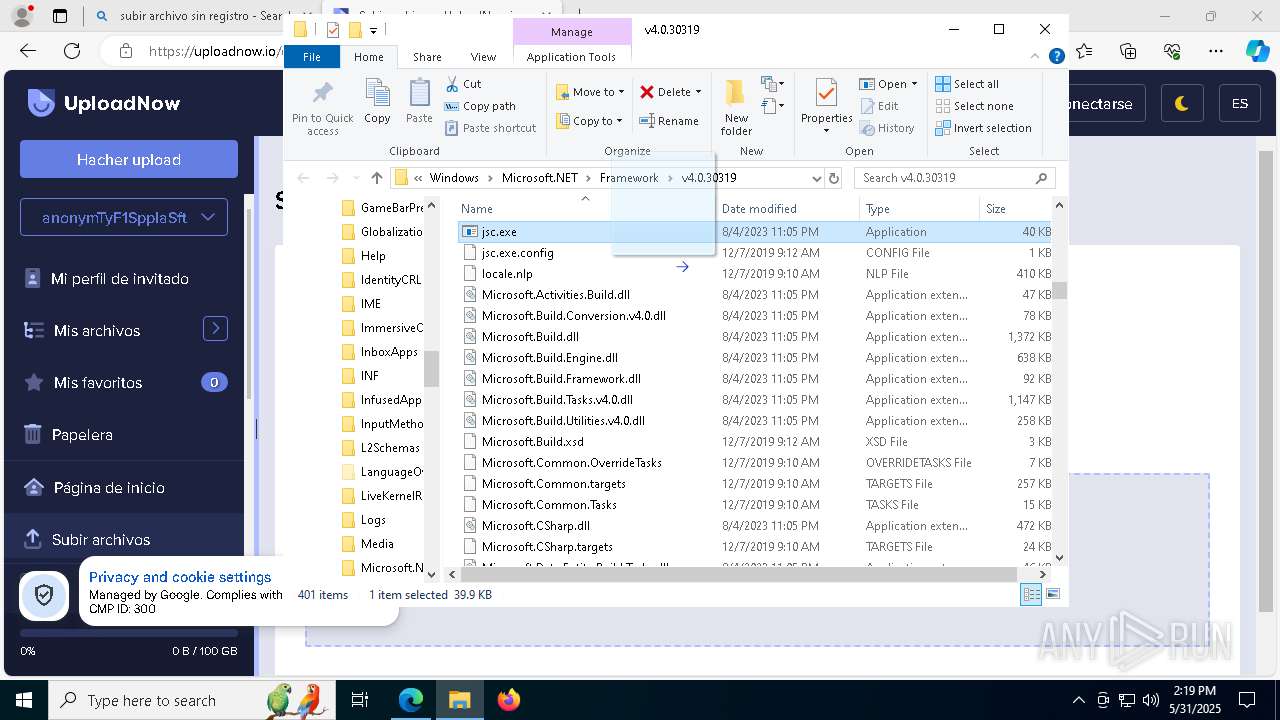The width and height of the screenshot is (1280, 720).
Task: Click the horizontal scrollbar of file list
Action: pyautogui.click(x=738, y=575)
